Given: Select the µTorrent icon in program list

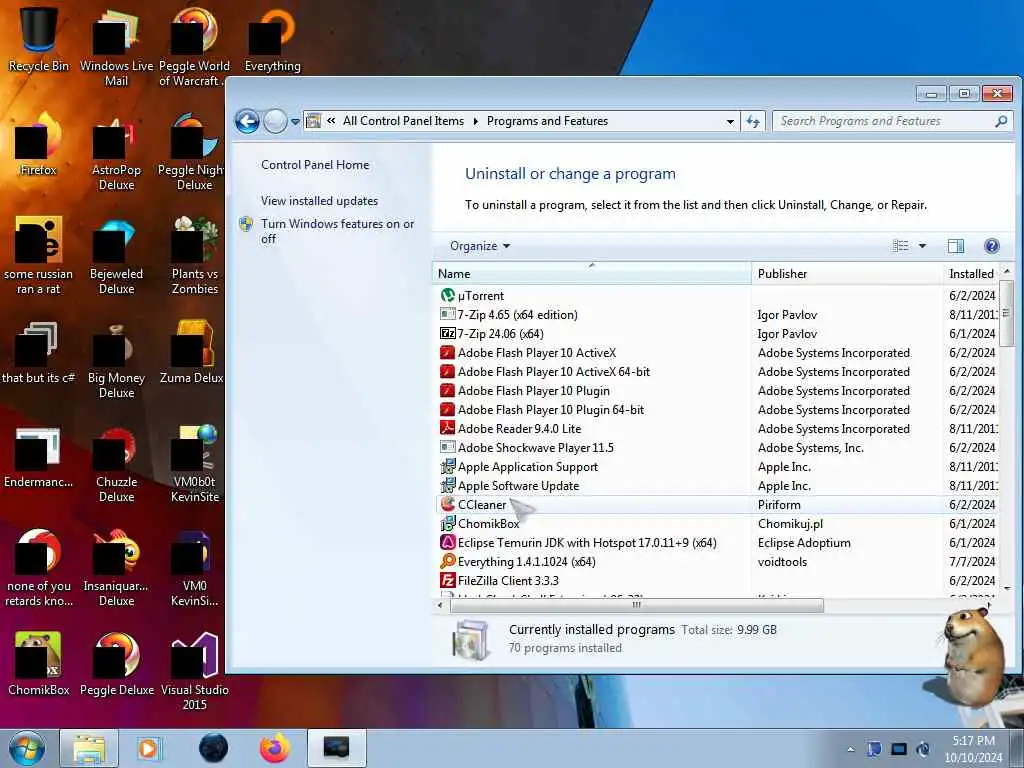Looking at the screenshot, I should (x=447, y=296).
